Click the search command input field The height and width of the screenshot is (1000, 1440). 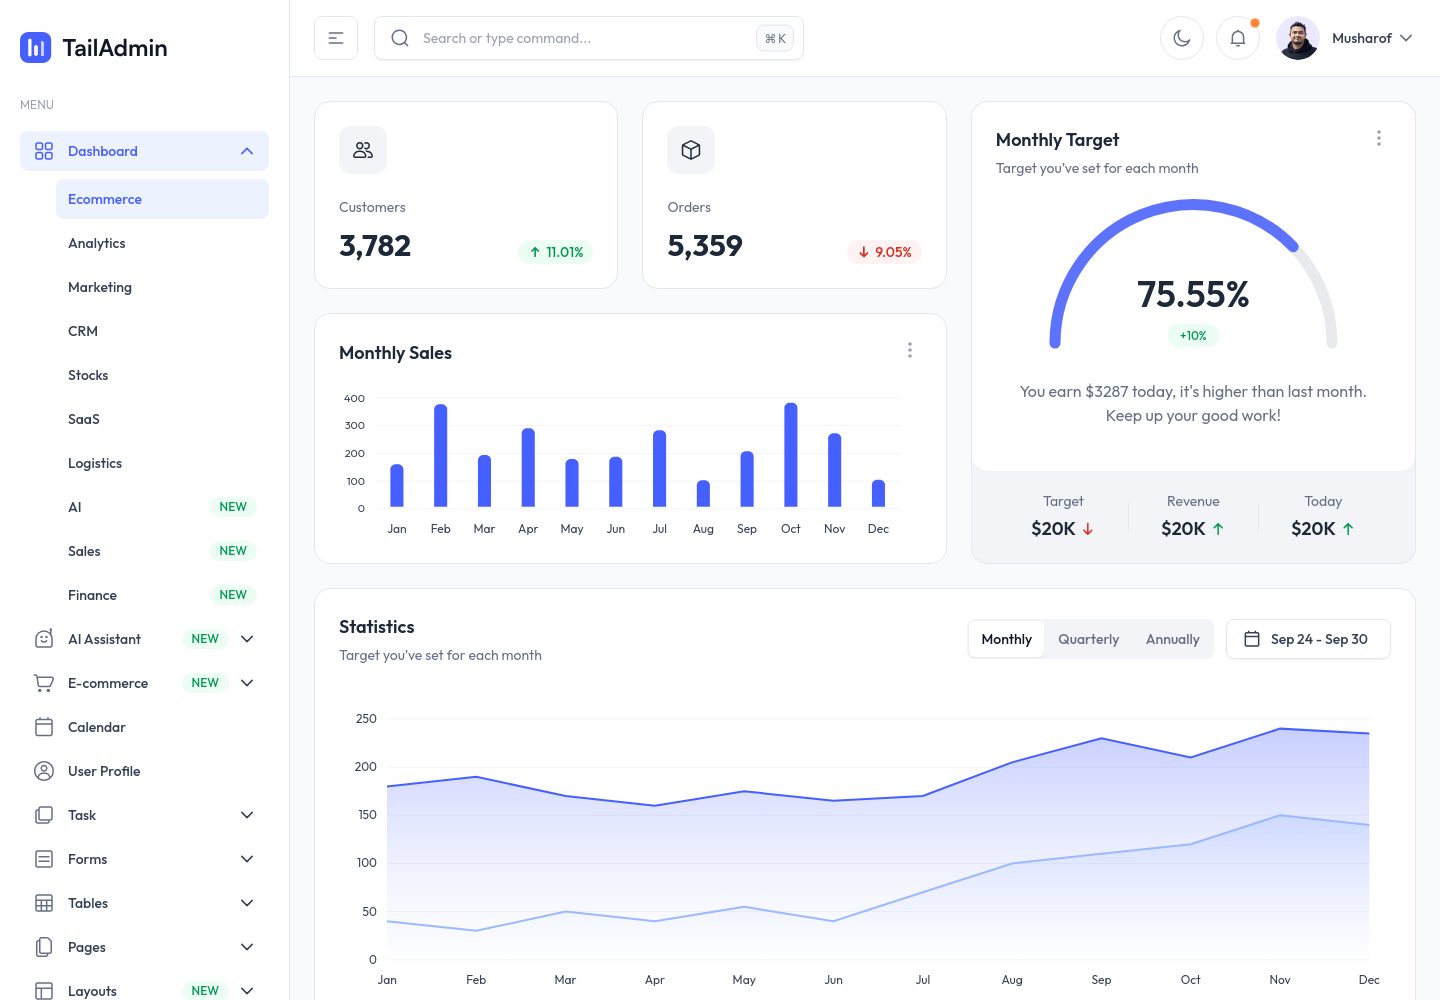click(x=589, y=38)
